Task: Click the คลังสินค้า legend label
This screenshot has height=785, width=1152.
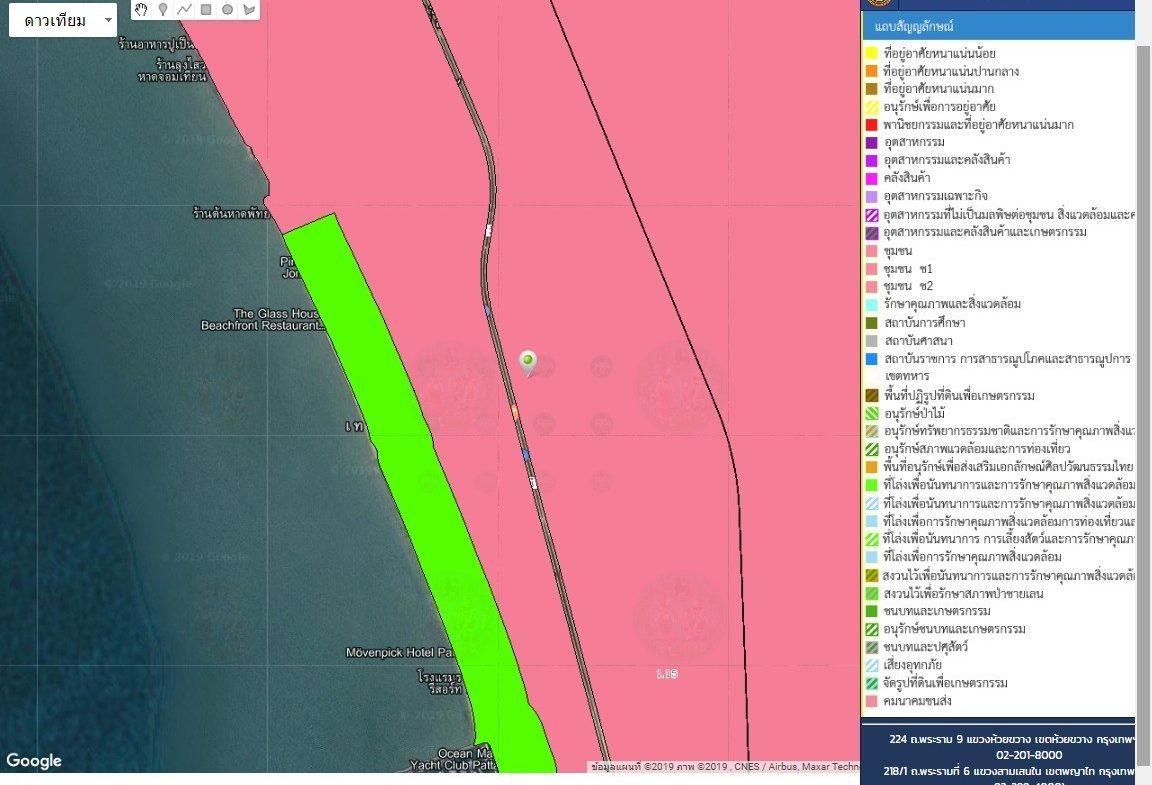Action: pos(908,179)
